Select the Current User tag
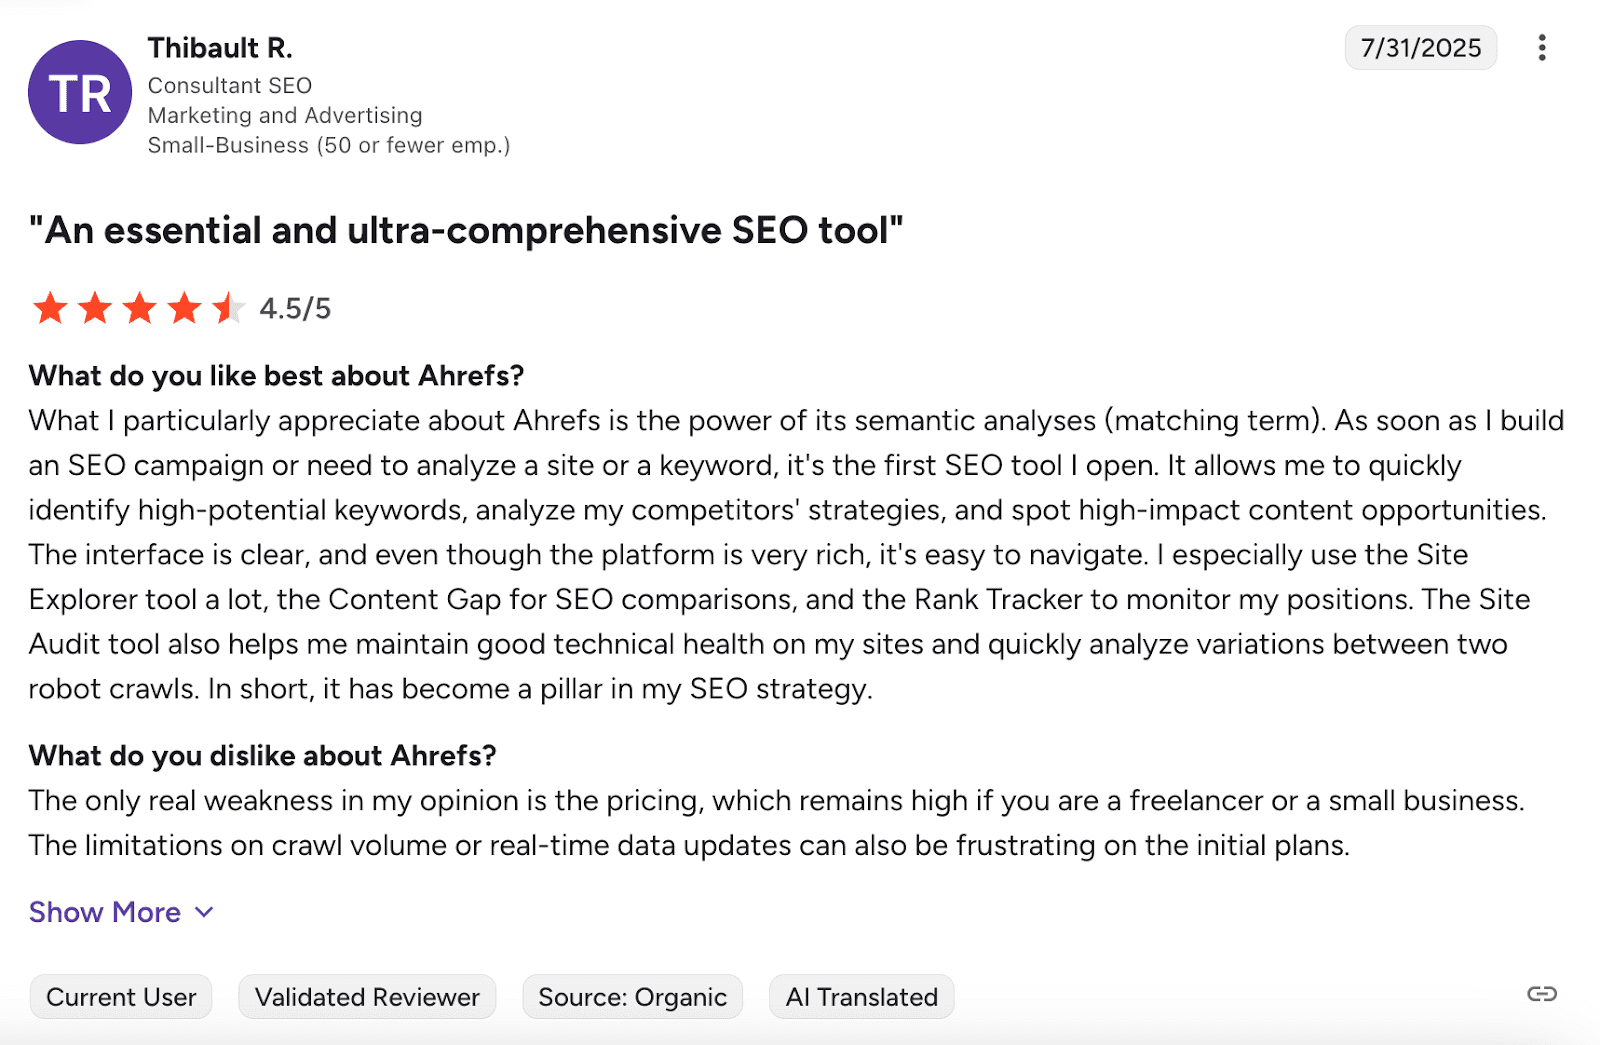 tap(121, 997)
